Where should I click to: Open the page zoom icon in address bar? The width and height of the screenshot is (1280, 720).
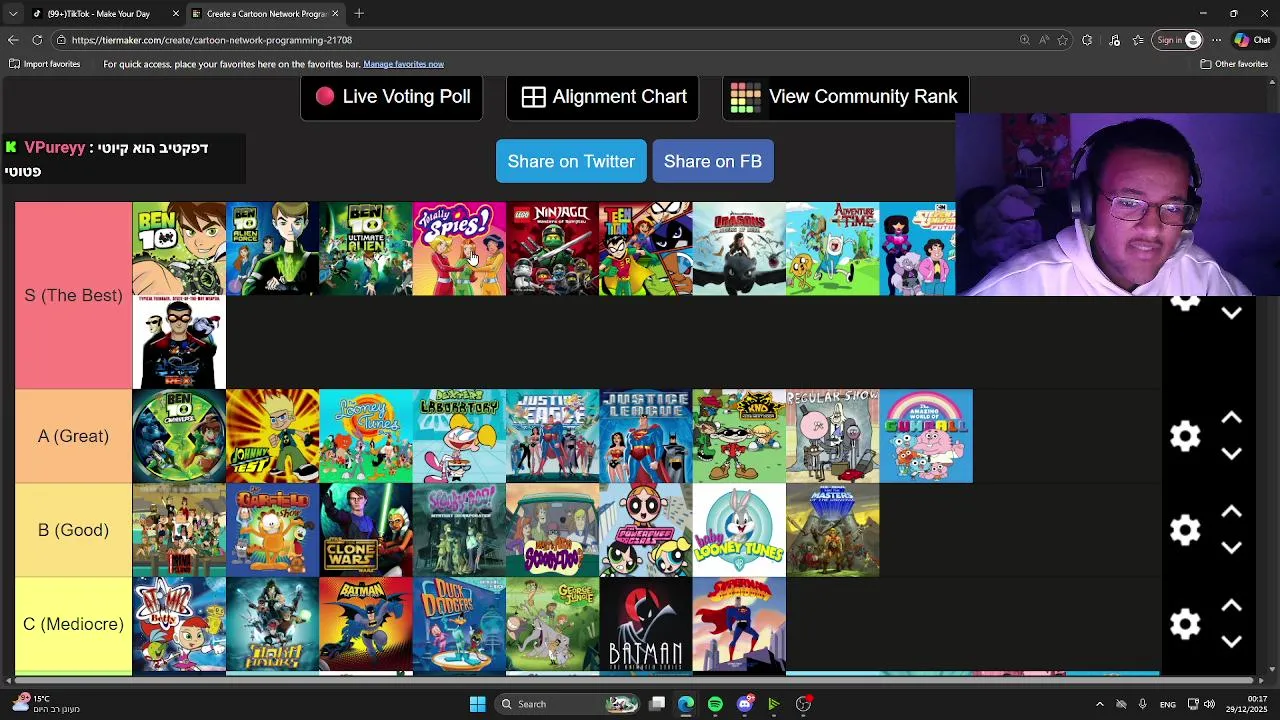1025,40
